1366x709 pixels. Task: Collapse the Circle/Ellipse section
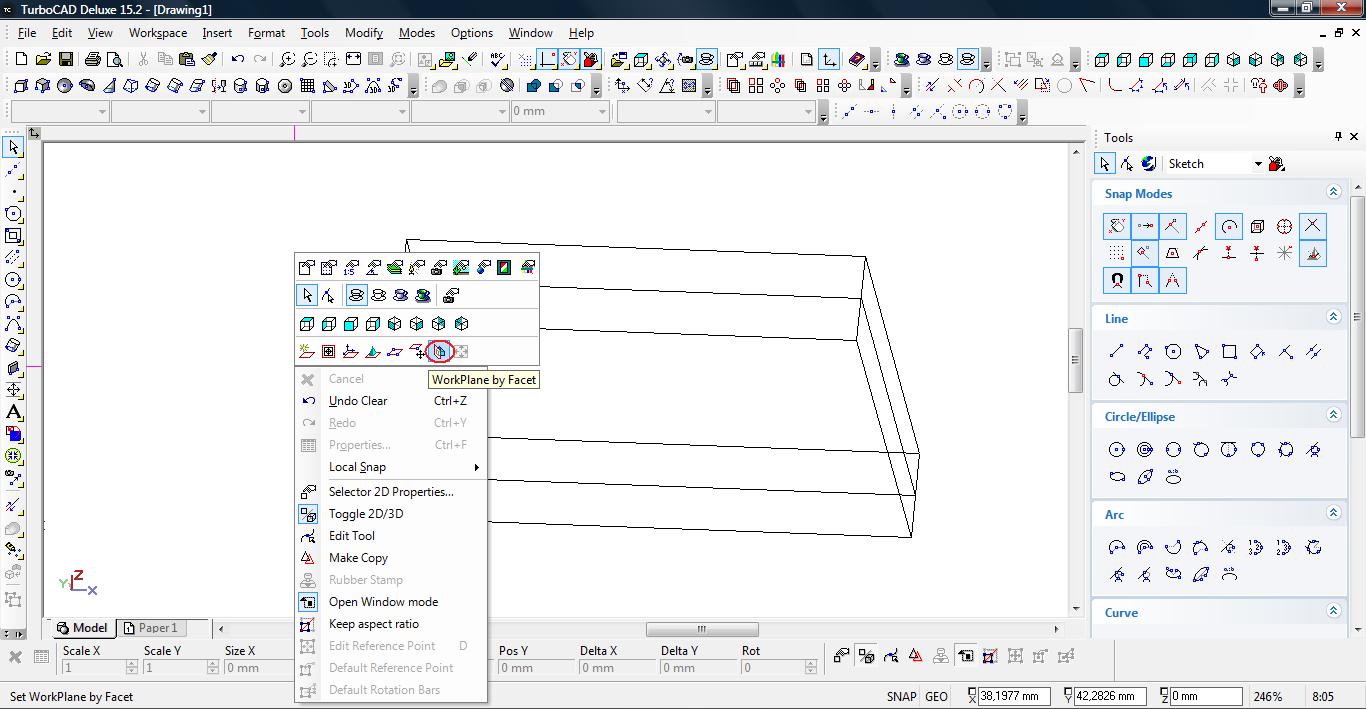tap(1333, 415)
